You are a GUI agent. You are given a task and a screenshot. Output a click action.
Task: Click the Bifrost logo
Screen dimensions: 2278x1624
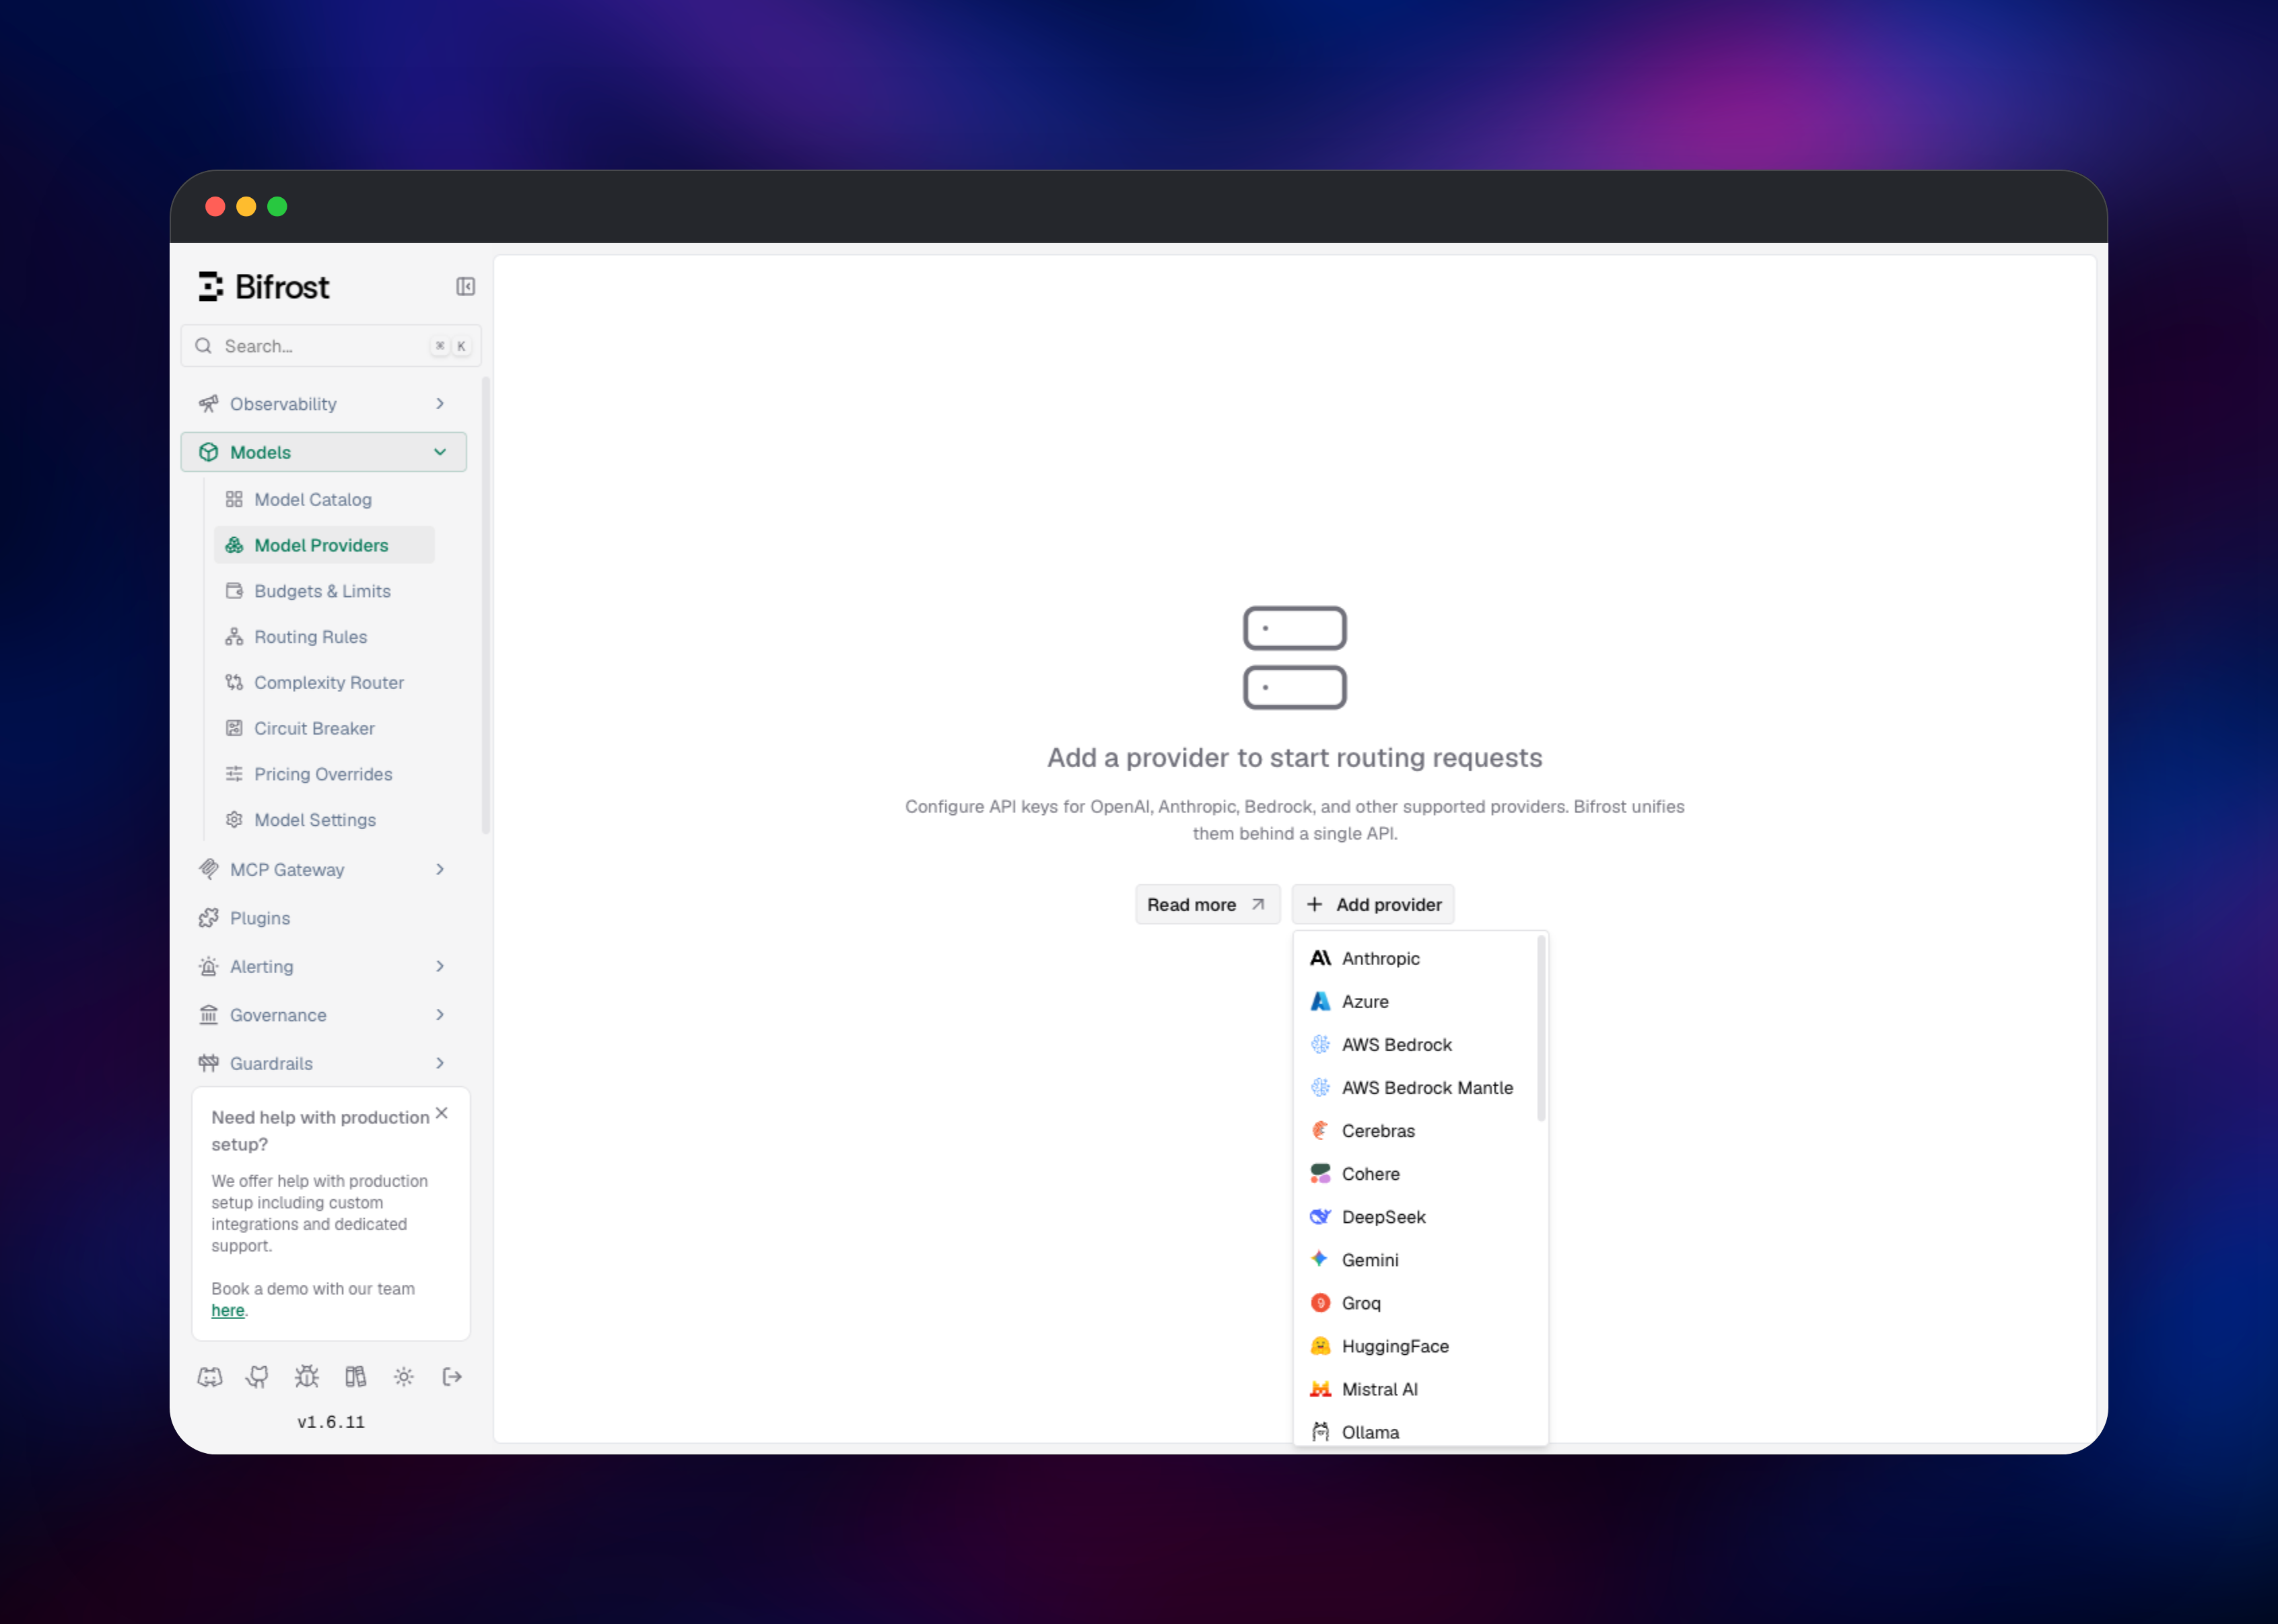pyautogui.click(x=264, y=287)
